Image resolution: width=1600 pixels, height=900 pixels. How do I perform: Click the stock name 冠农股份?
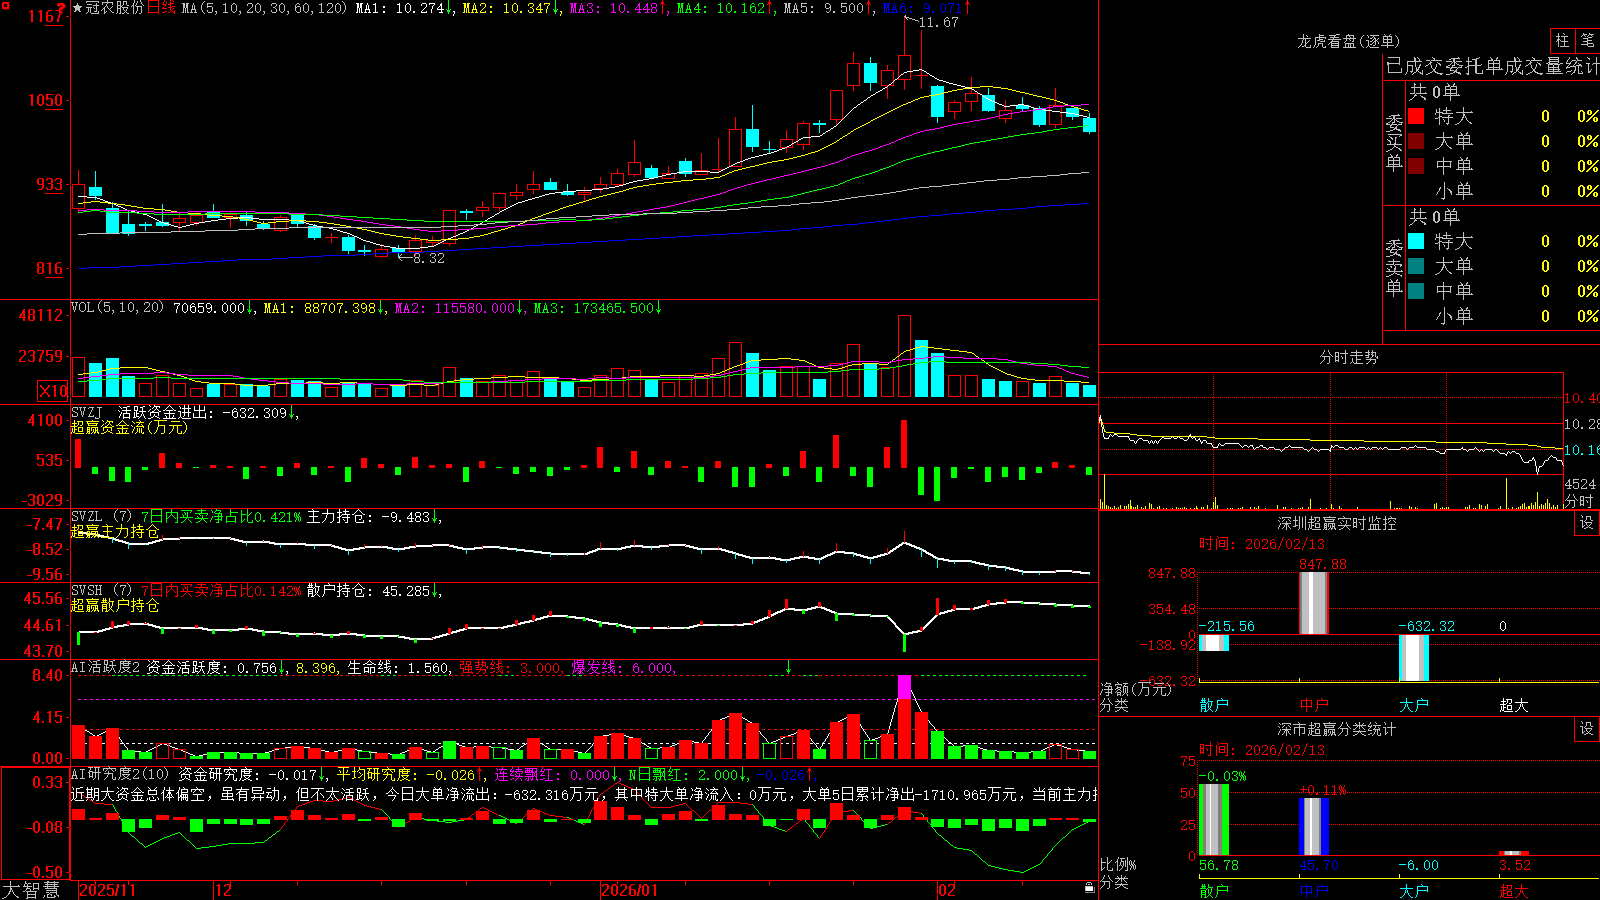(114, 8)
